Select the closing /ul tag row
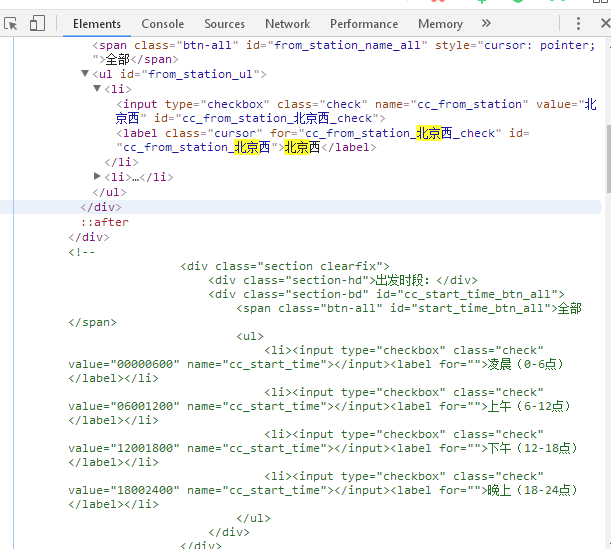 click(109, 192)
